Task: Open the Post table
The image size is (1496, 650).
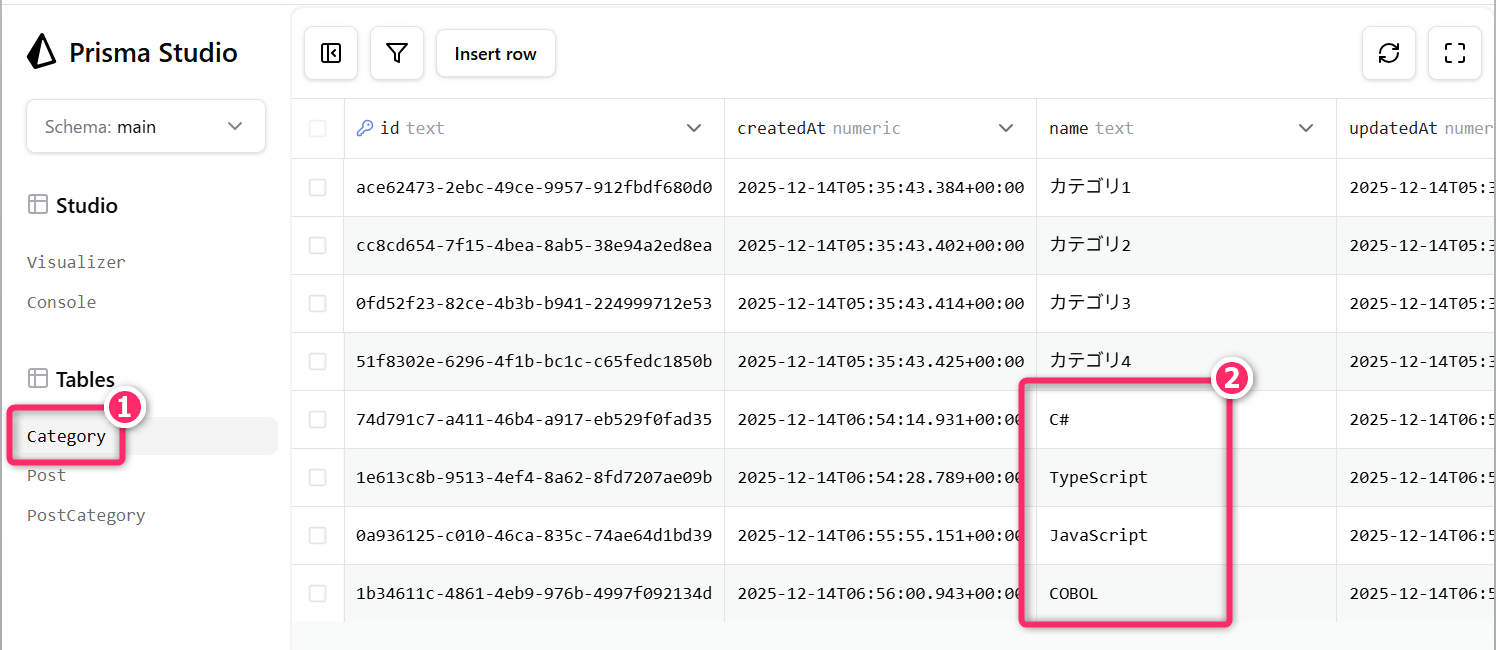Action: (47, 476)
